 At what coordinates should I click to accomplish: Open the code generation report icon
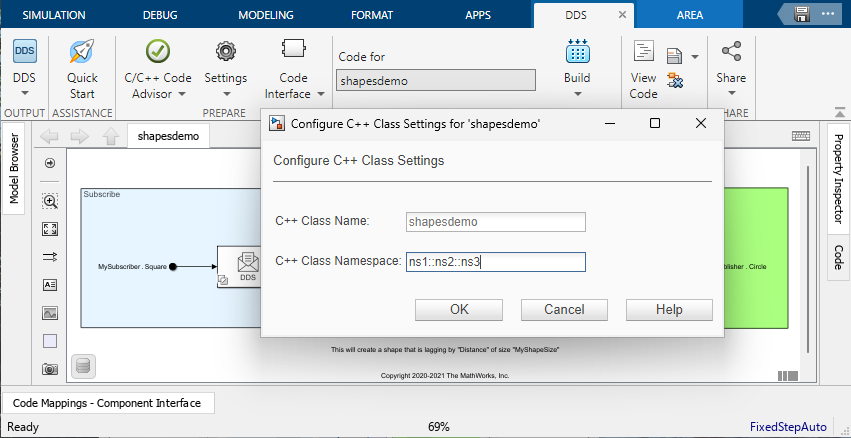674,56
